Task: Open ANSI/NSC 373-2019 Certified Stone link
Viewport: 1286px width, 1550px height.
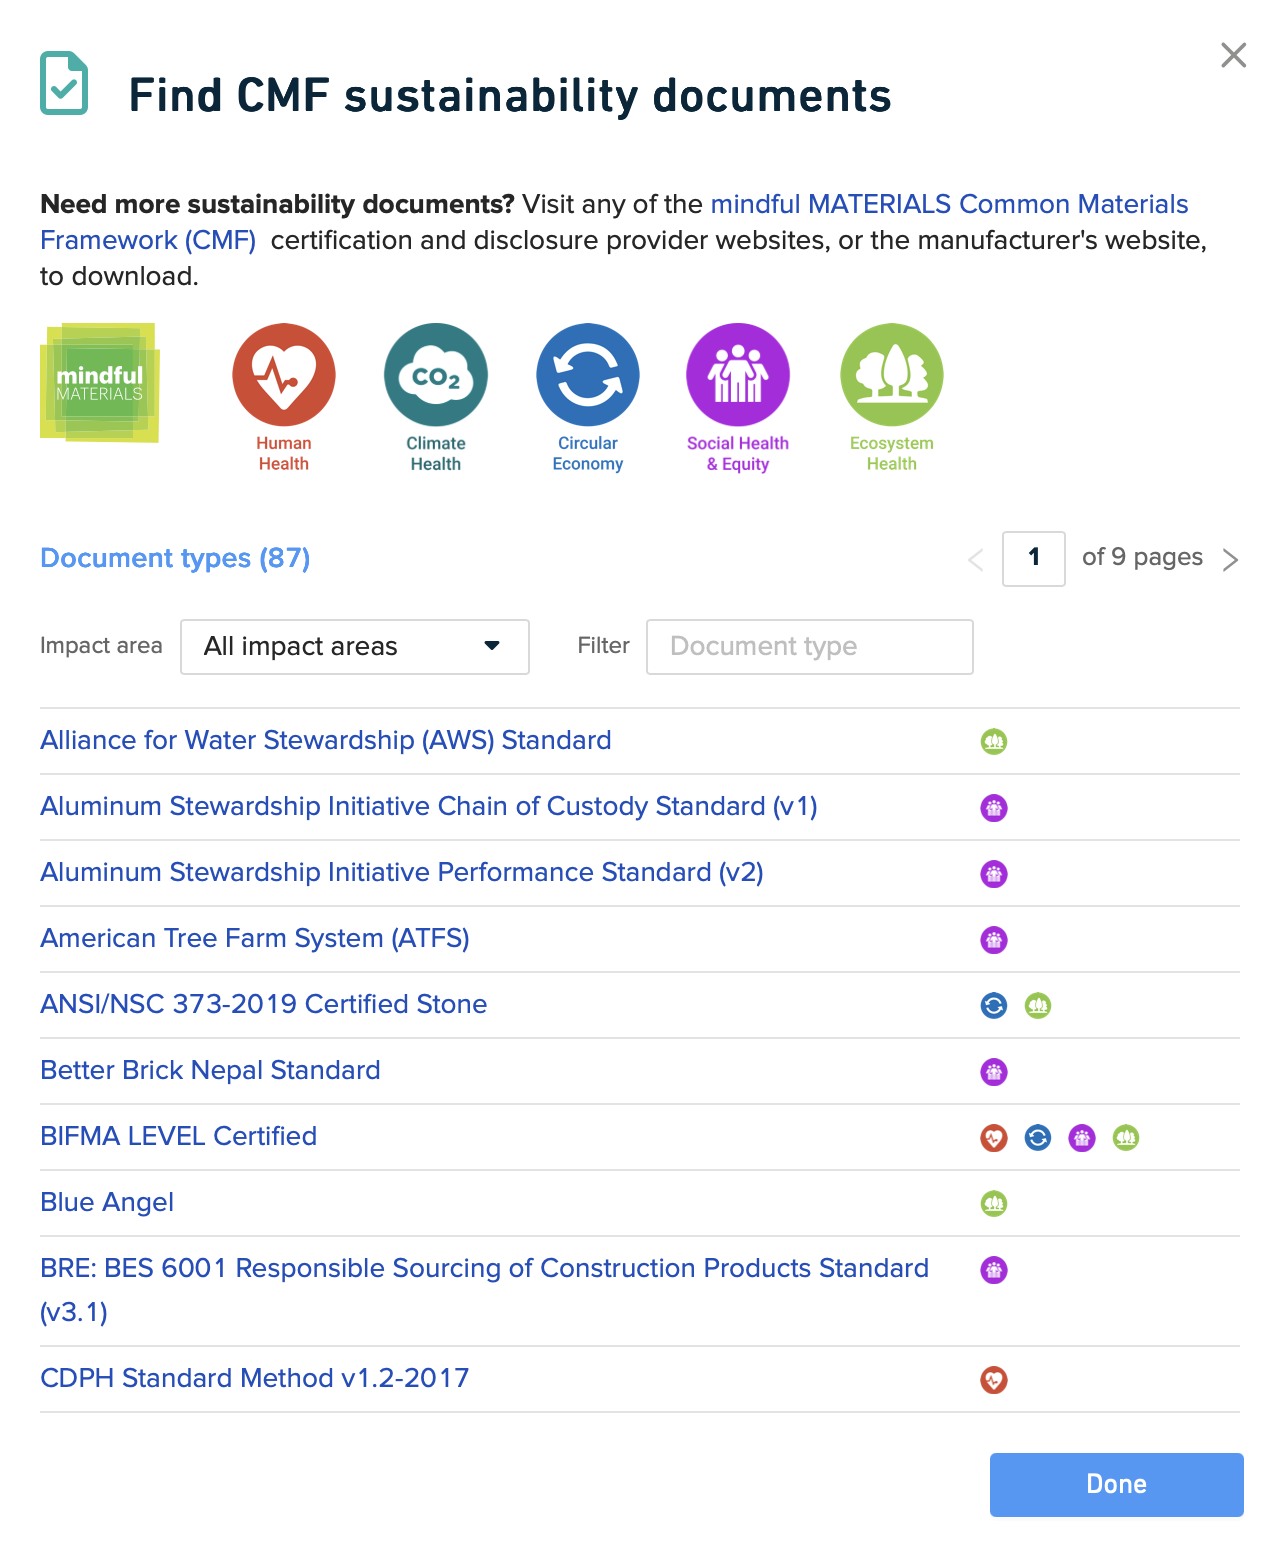Action: (x=264, y=1004)
